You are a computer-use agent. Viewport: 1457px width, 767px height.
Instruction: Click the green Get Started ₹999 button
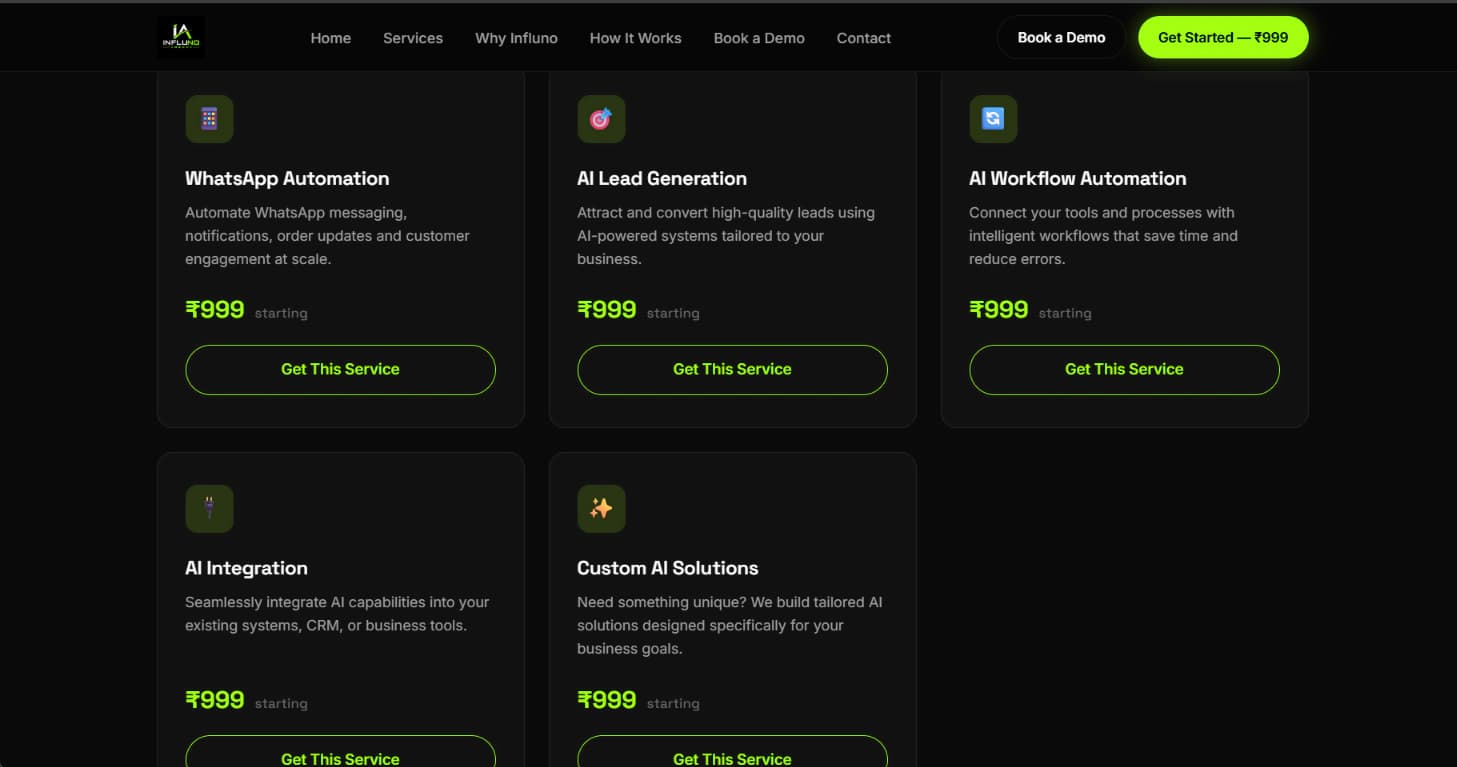coord(1223,37)
